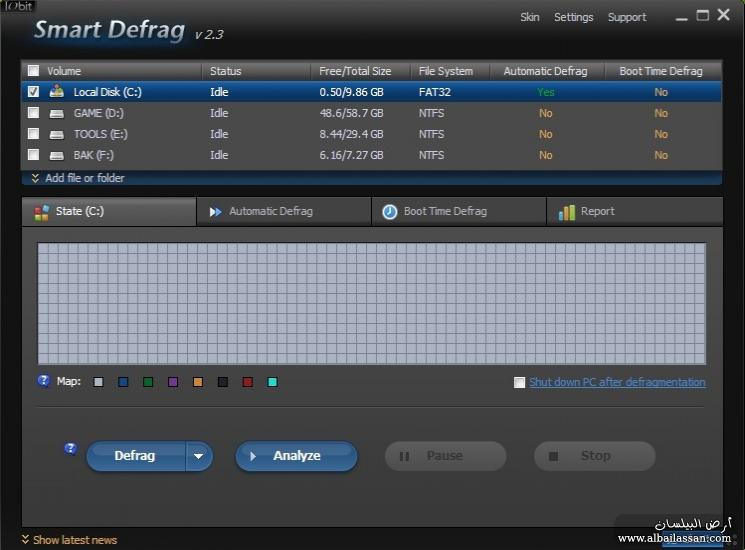Switch to the State (C:) tab

pyautogui.click(x=109, y=211)
